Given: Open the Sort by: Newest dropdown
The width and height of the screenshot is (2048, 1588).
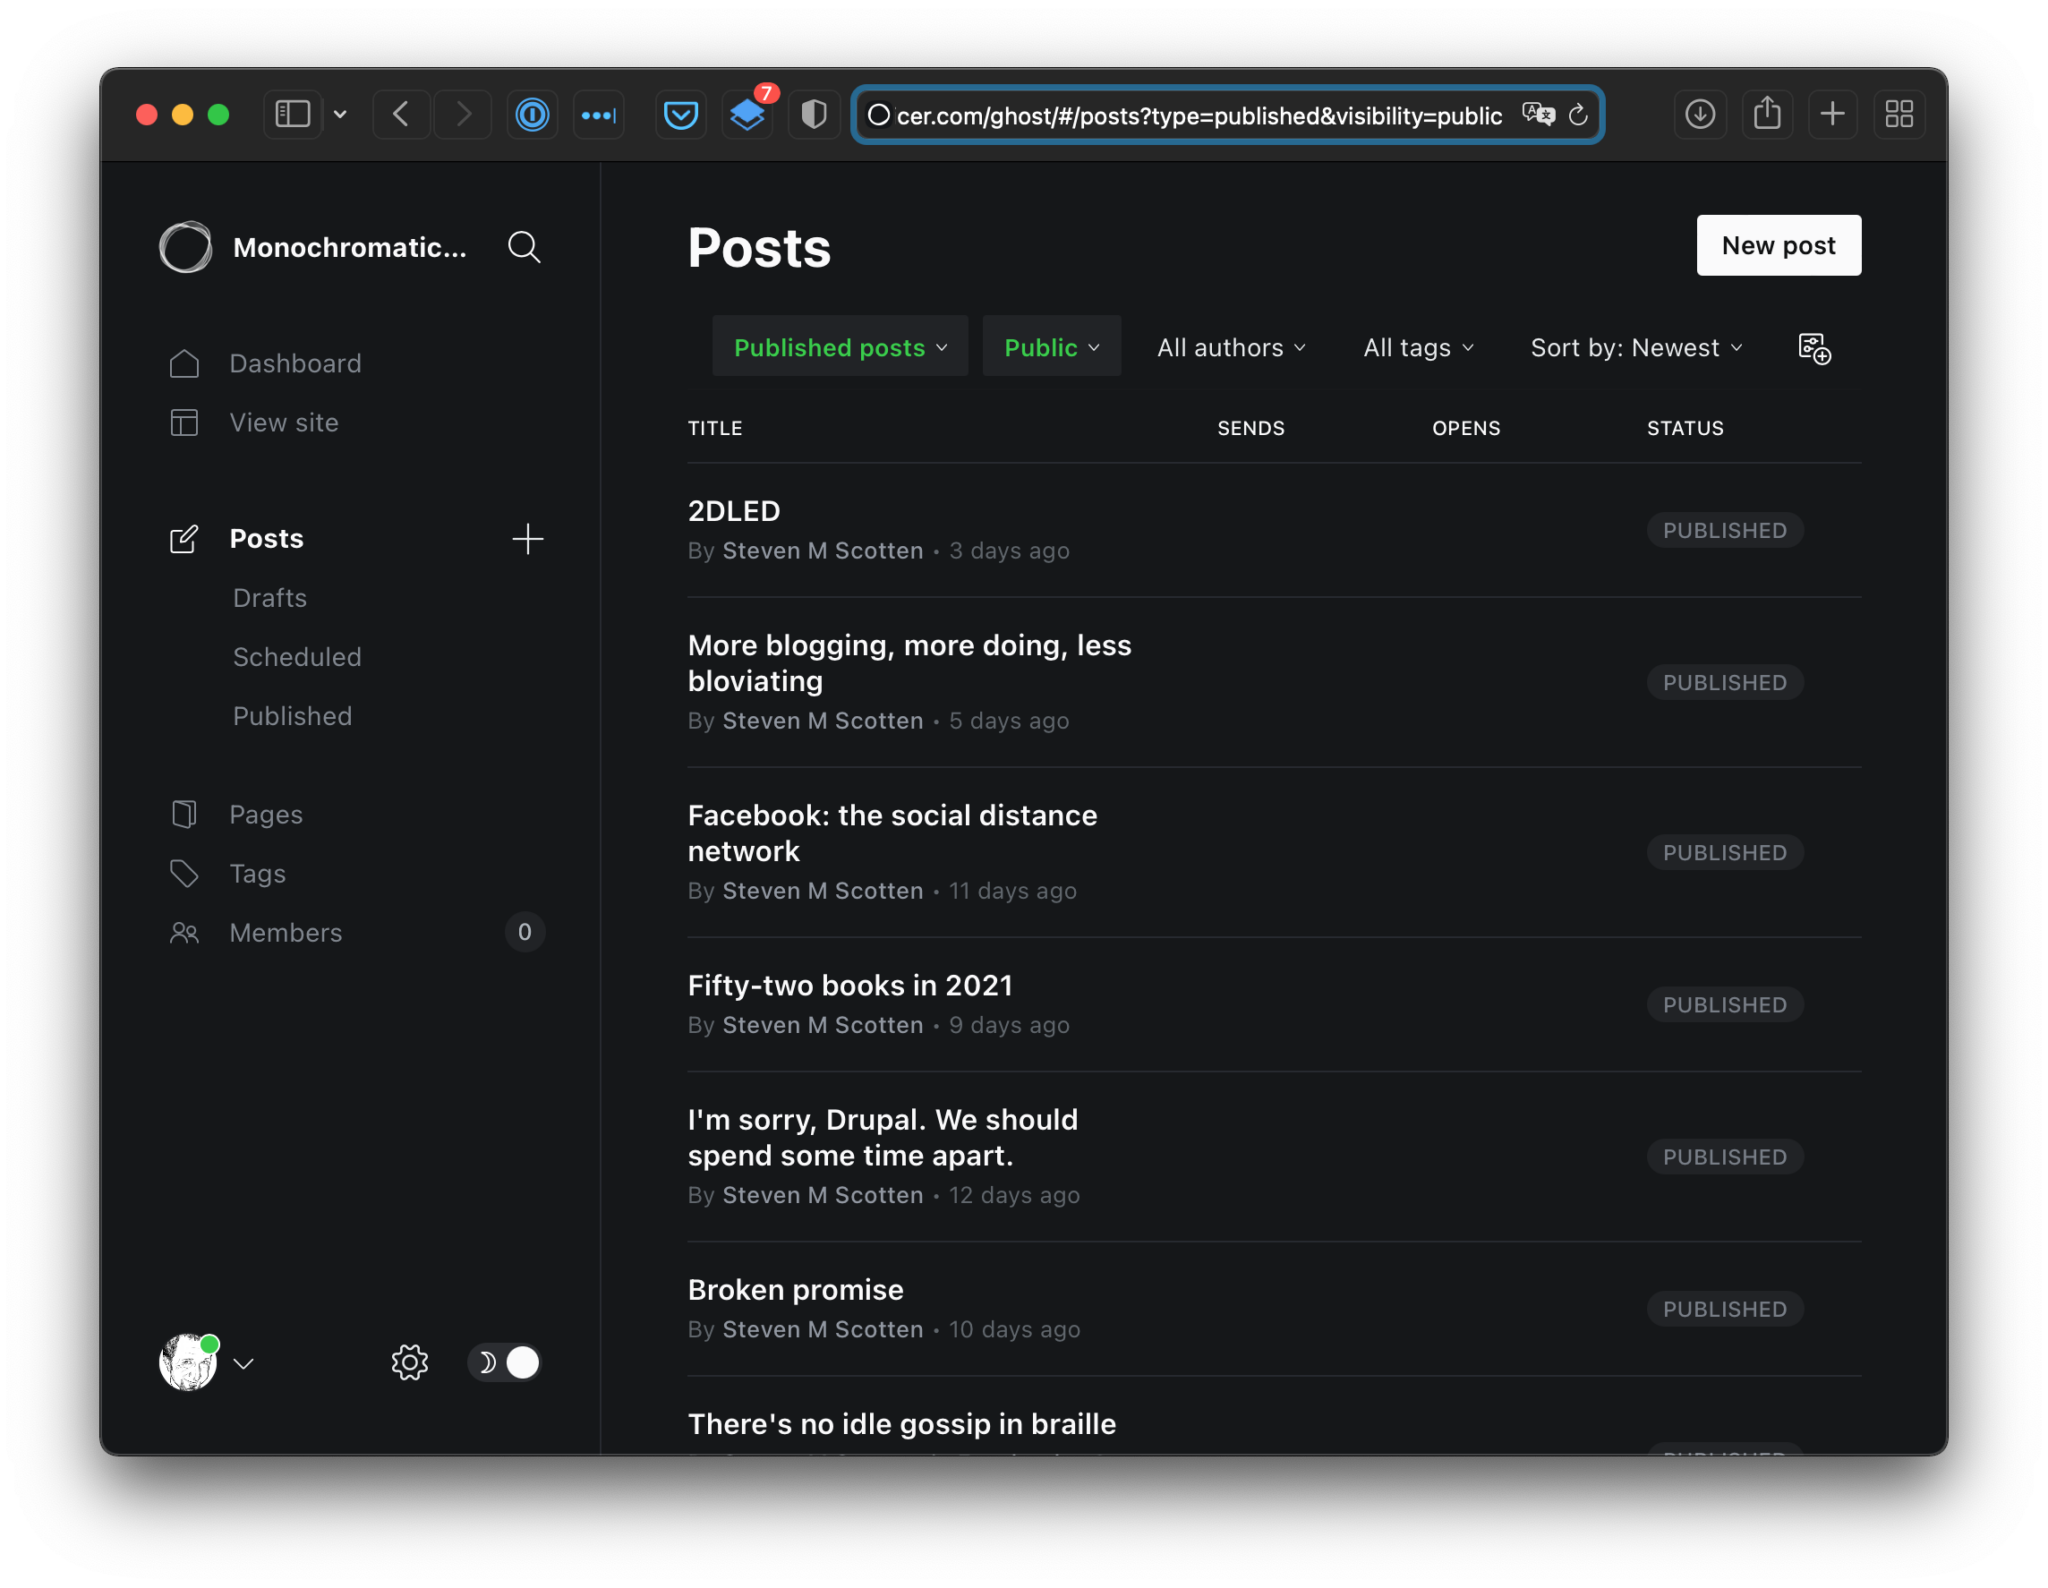Looking at the screenshot, I should coord(1636,347).
